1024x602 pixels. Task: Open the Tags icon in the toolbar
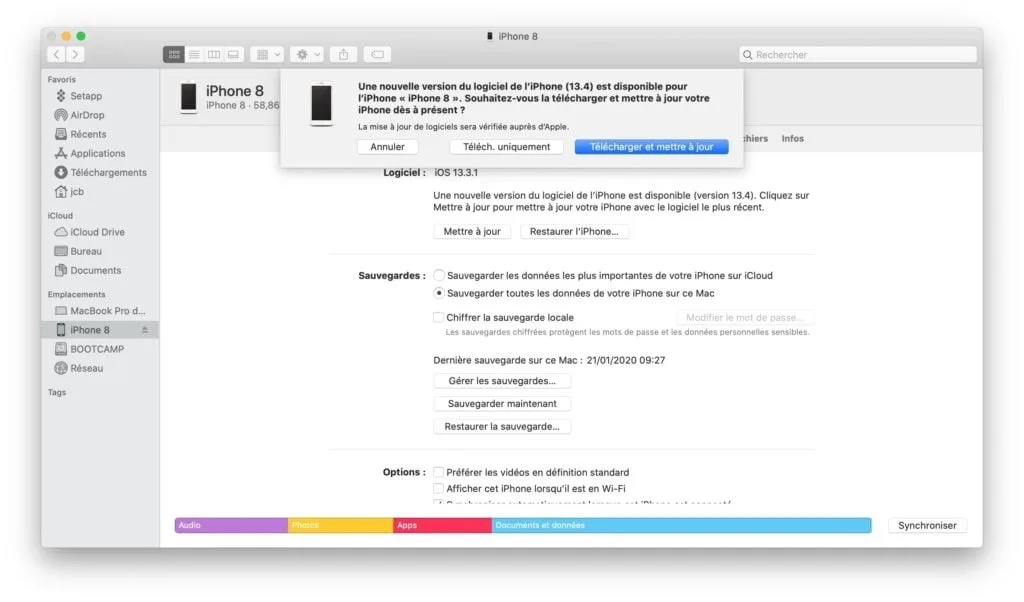379,54
